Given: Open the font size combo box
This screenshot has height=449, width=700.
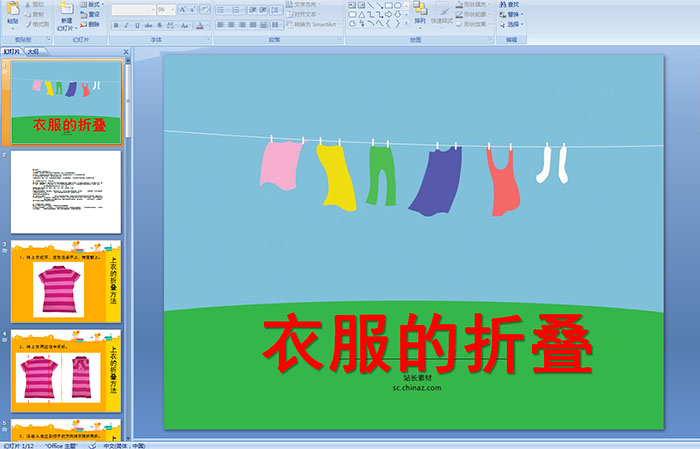Looking at the screenshot, I should (x=166, y=10).
